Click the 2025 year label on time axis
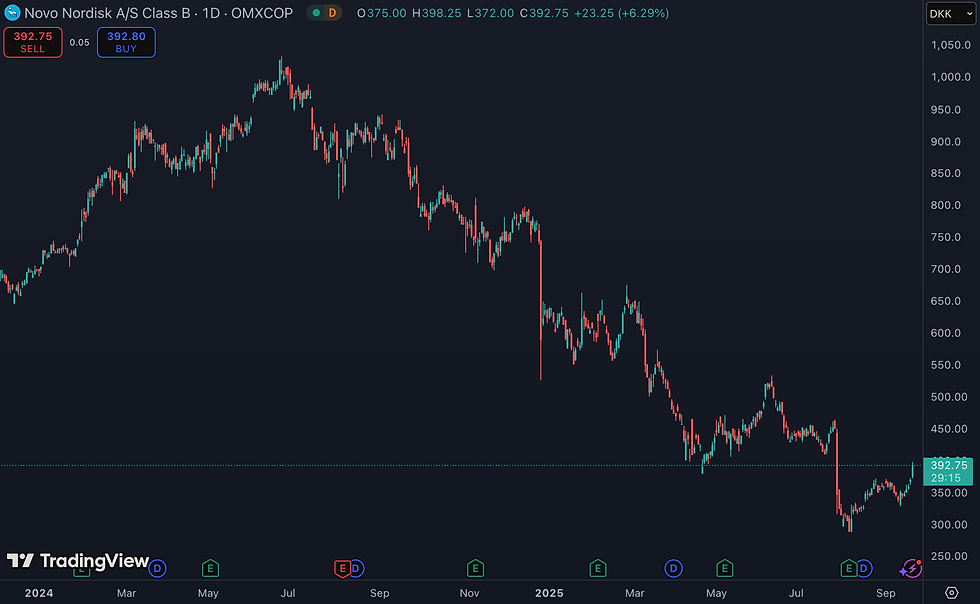The width and height of the screenshot is (980, 604). point(549,593)
